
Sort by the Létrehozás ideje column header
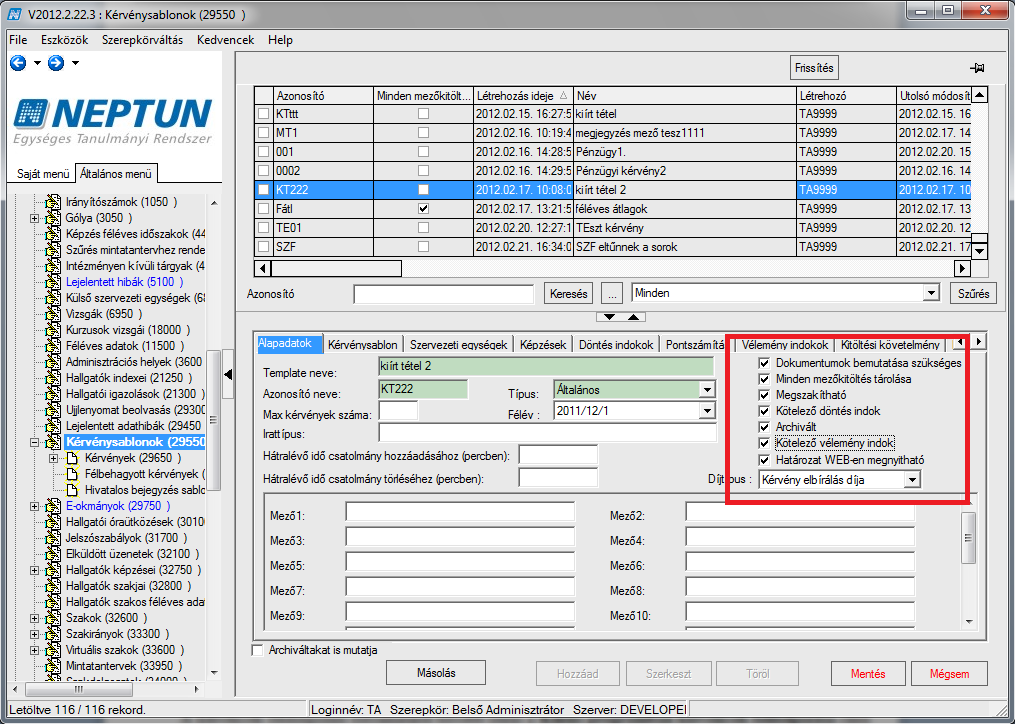[x=522, y=96]
